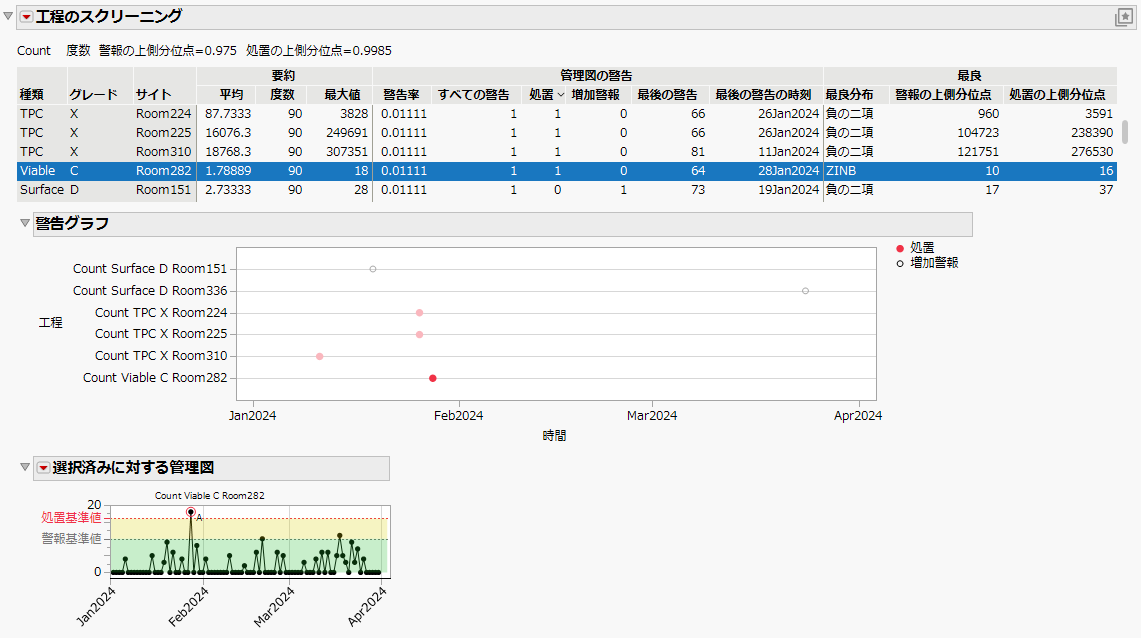Click the circled alarm point on the control chart
Screen dimensions: 1141x638
pos(191,512)
